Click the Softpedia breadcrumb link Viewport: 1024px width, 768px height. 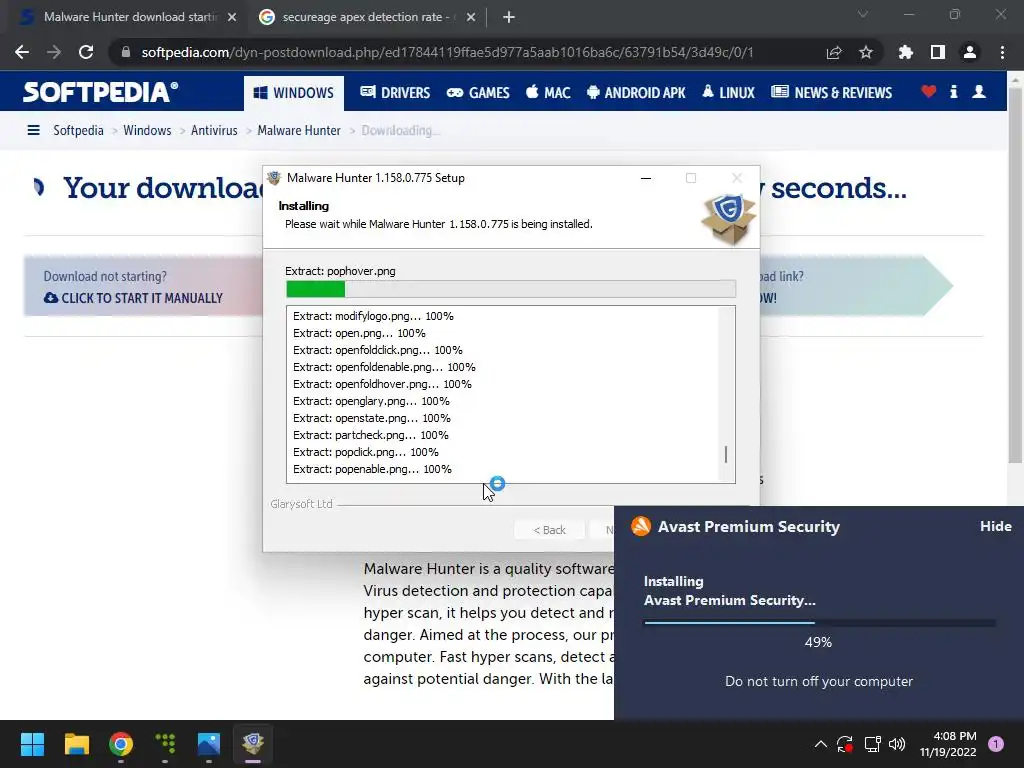point(78,131)
